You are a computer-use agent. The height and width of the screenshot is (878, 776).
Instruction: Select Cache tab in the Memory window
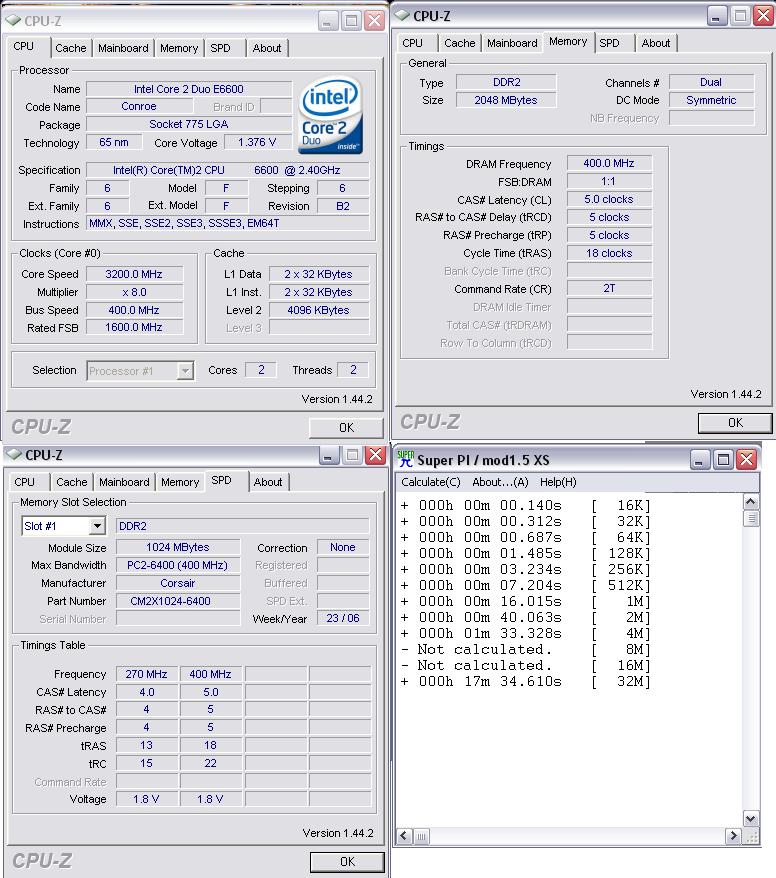pyautogui.click(x=460, y=43)
